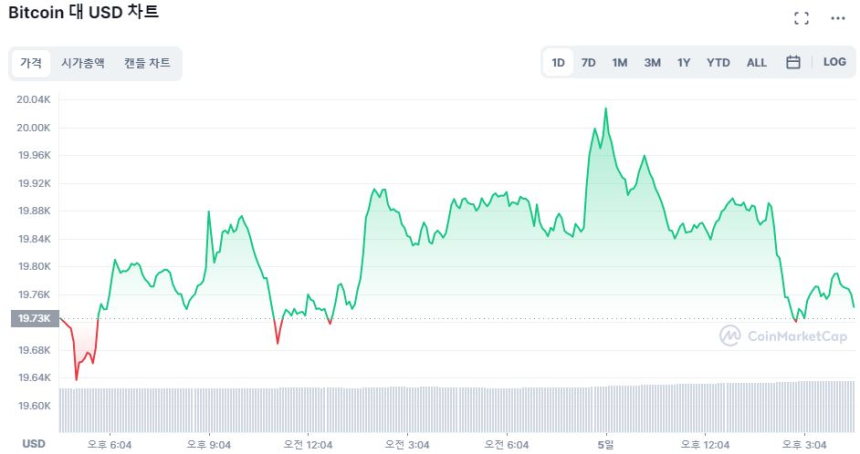
Task: Open the calendar date range picker
Action: coord(793,62)
